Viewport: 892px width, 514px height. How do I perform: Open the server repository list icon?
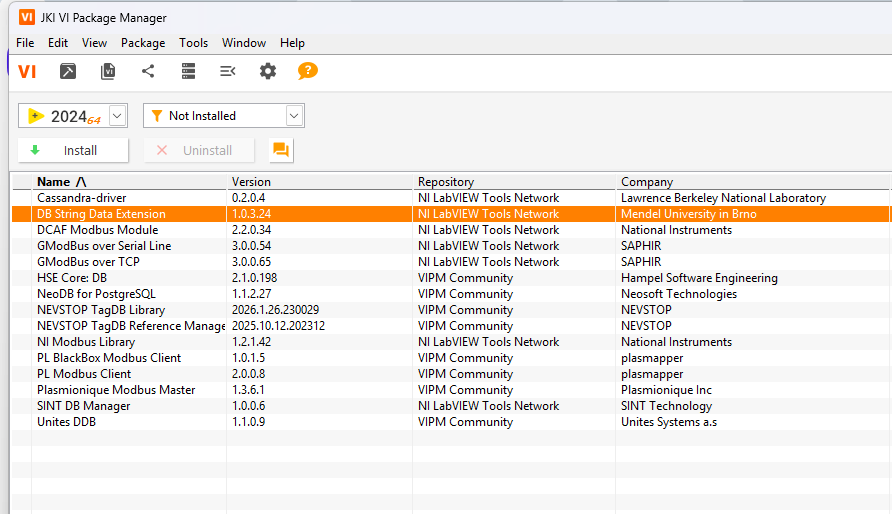(x=188, y=71)
